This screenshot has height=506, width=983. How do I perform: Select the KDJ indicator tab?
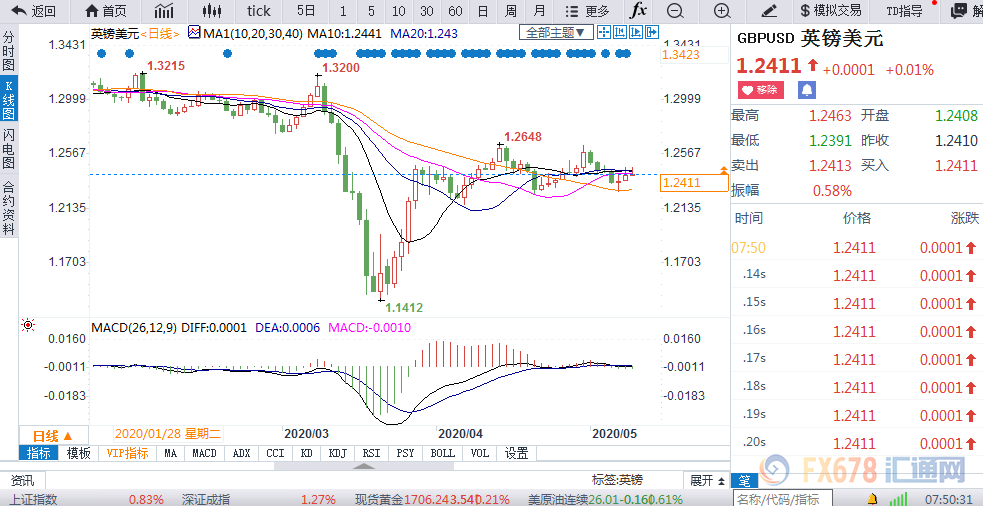pos(337,453)
